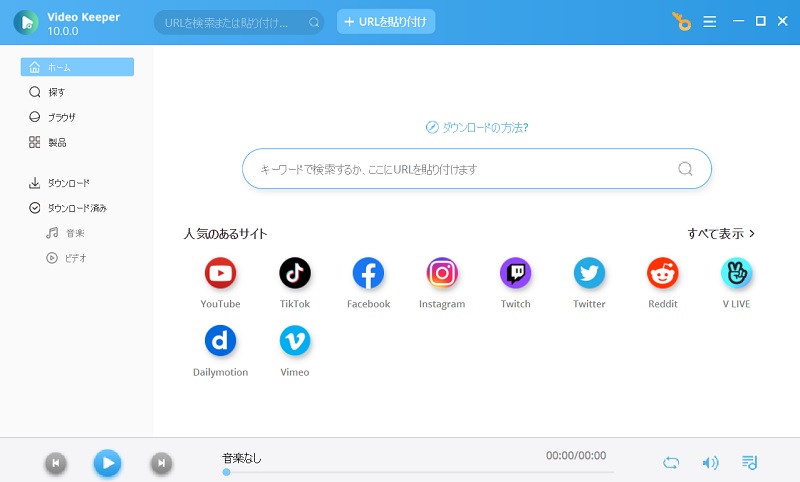Screen dimensions: 800x482
Task: Click the golden key registration icon
Action: point(681,21)
